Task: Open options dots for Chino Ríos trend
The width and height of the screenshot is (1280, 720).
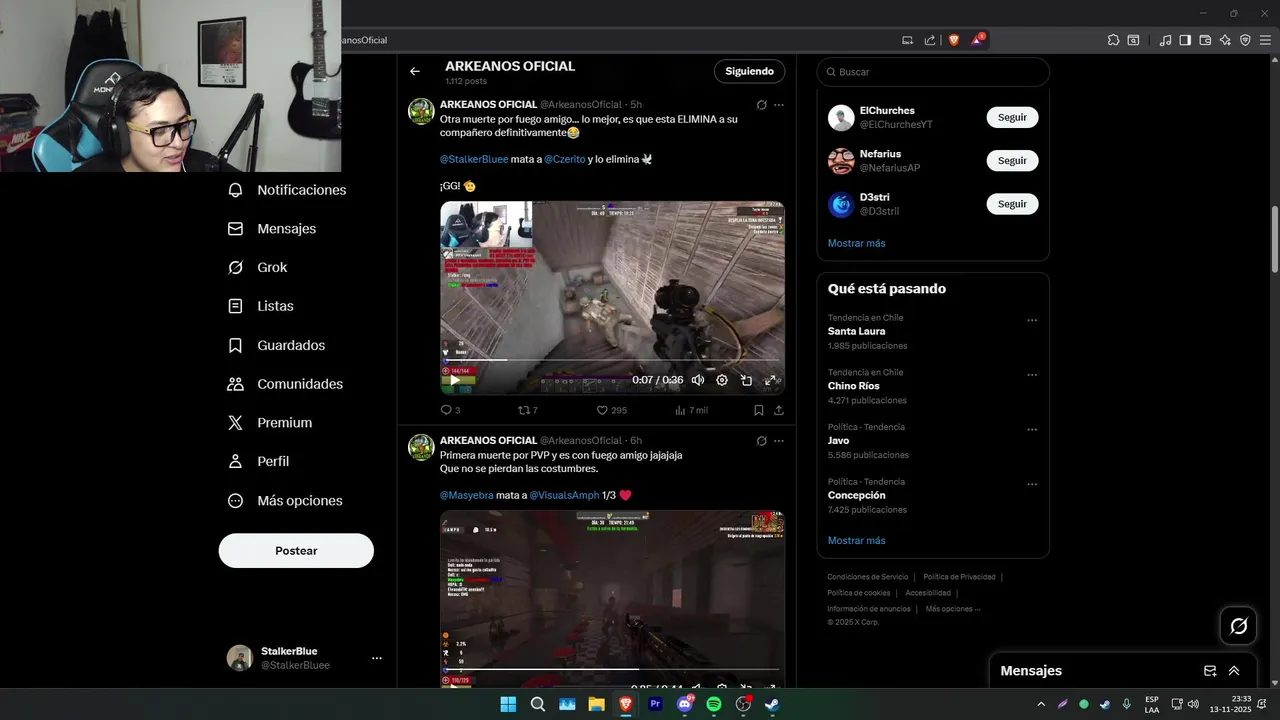Action: (x=1032, y=376)
